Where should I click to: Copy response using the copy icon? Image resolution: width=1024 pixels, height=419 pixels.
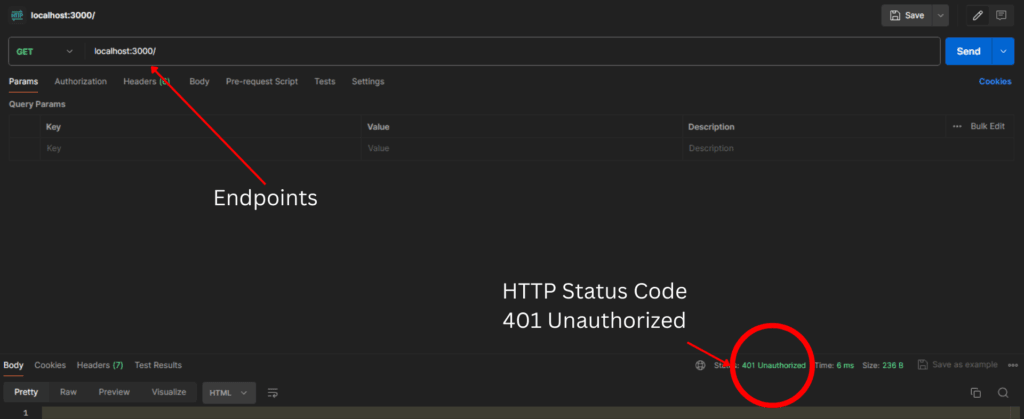(975, 393)
